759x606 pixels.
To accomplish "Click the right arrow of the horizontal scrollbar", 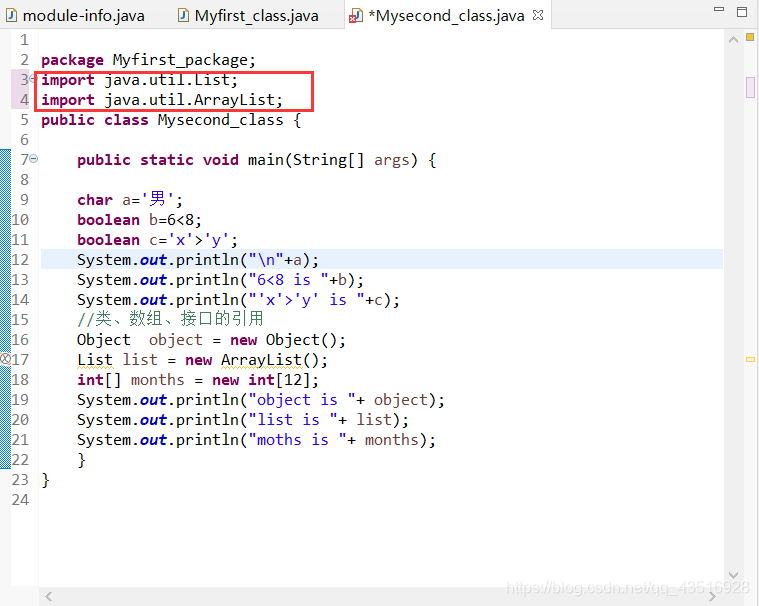I will [x=712, y=596].
